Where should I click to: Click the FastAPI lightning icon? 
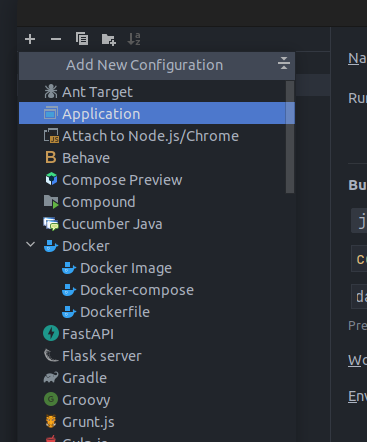(51, 333)
